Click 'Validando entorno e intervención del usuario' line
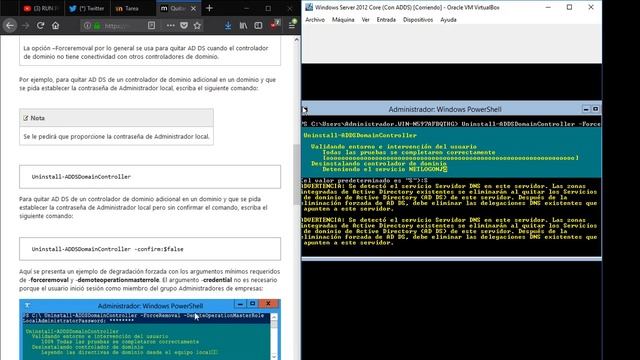Image resolution: width=640 pixels, height=360 pixels. [x=393, y=146]
